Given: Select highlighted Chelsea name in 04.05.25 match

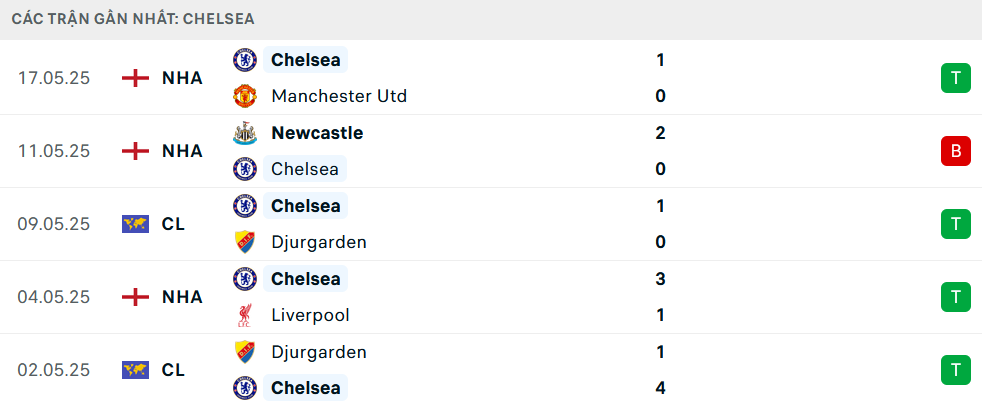Looking at the screenshot, I should click(306, 278).
